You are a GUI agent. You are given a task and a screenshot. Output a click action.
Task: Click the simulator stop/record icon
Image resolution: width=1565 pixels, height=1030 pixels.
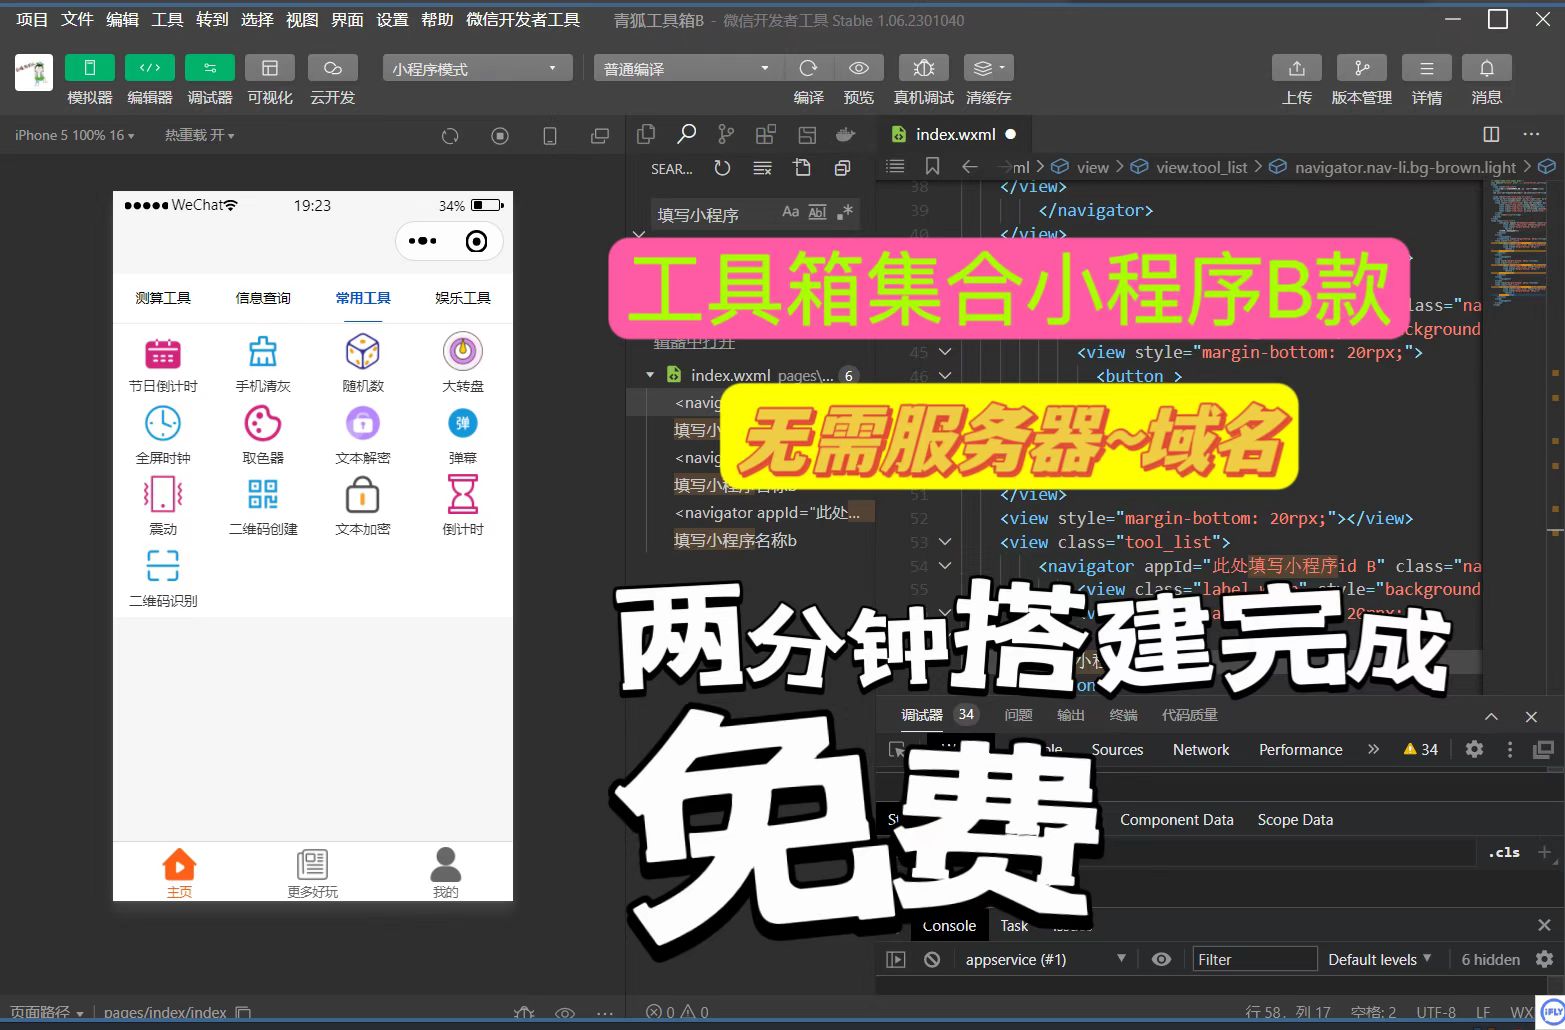pos(500,136)
